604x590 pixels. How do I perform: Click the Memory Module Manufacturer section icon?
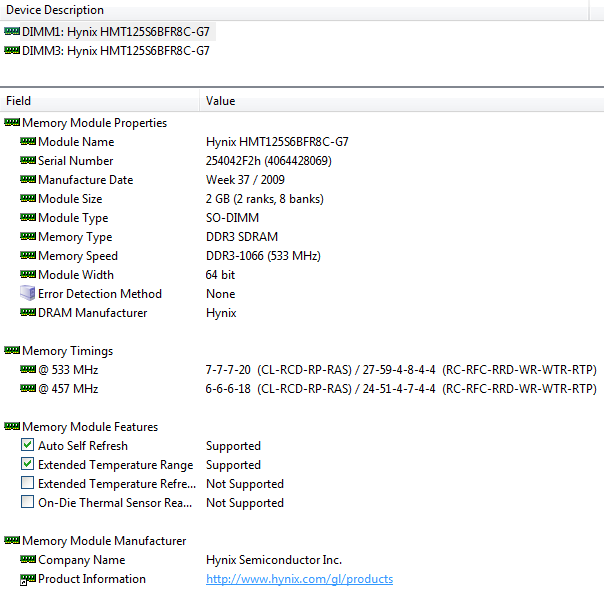click(x=12, y=541)
